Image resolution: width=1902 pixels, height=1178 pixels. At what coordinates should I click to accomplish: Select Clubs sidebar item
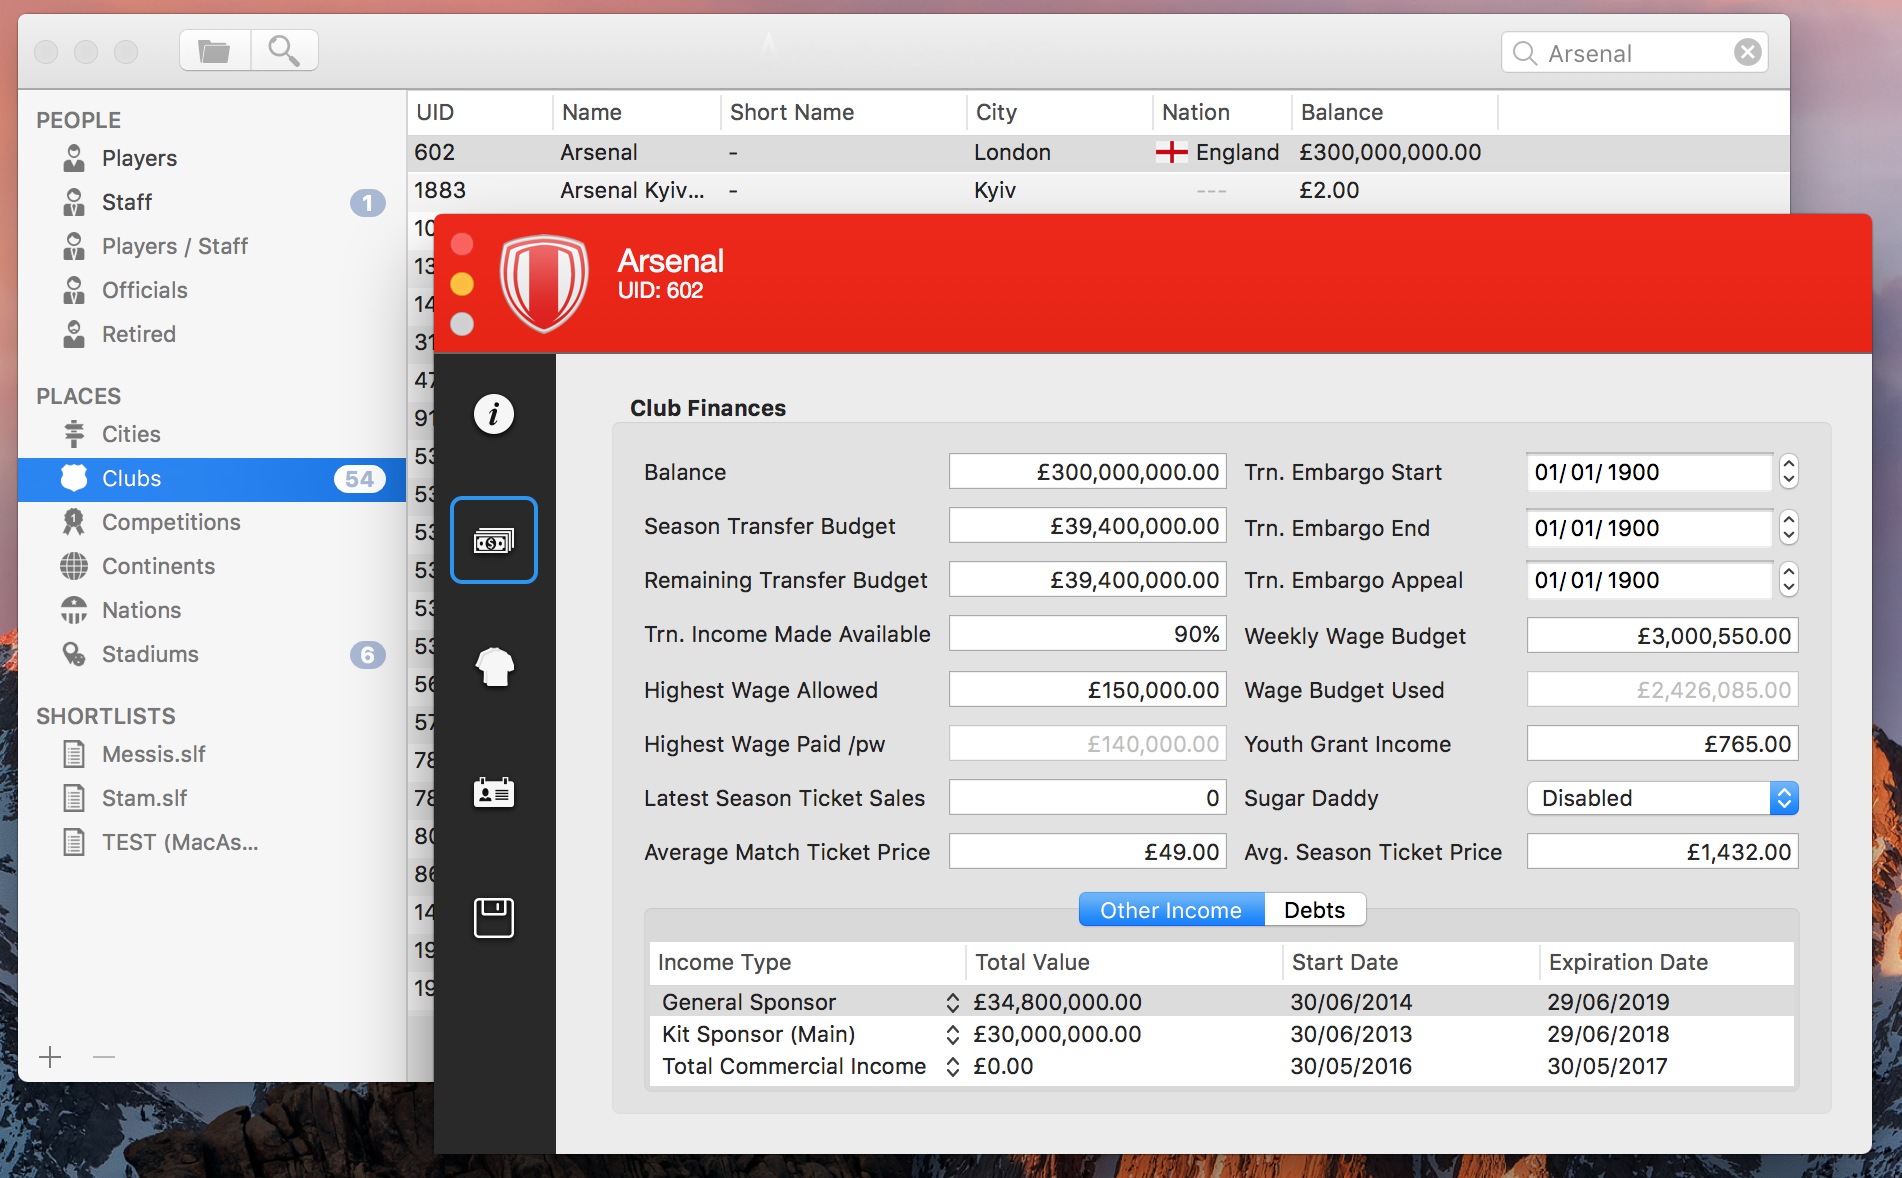click(x=212, y=478)
